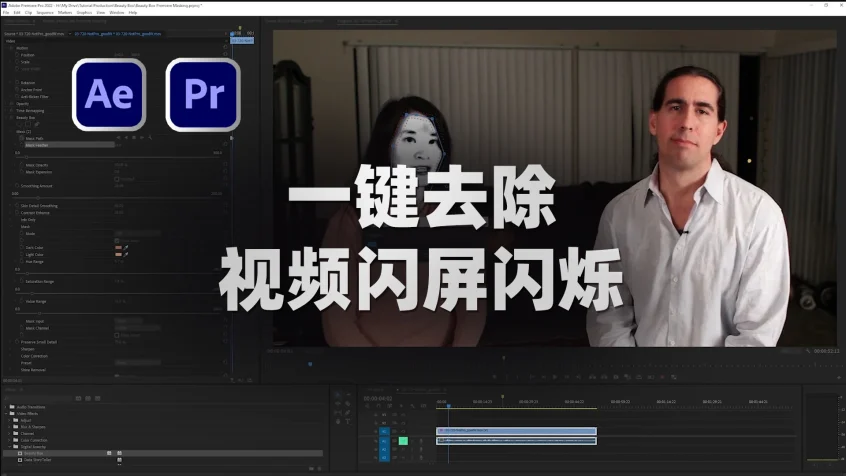Create rectangle mask under Beauty Box

click(28, 124)
